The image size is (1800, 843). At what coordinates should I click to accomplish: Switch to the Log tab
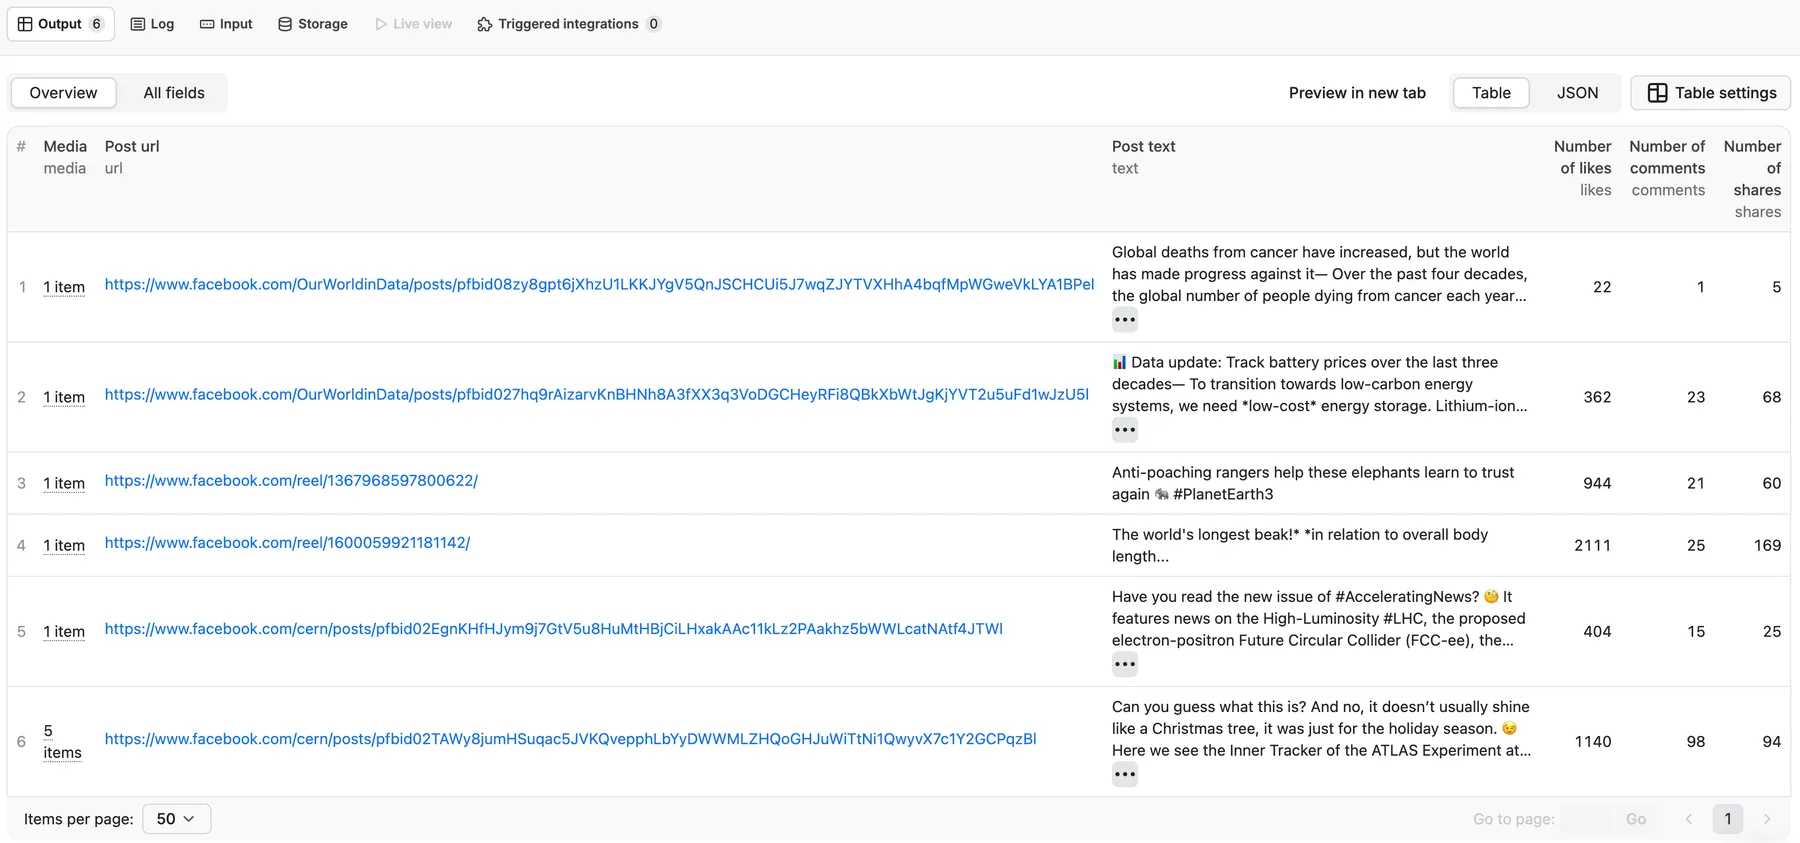pos(152,24)
